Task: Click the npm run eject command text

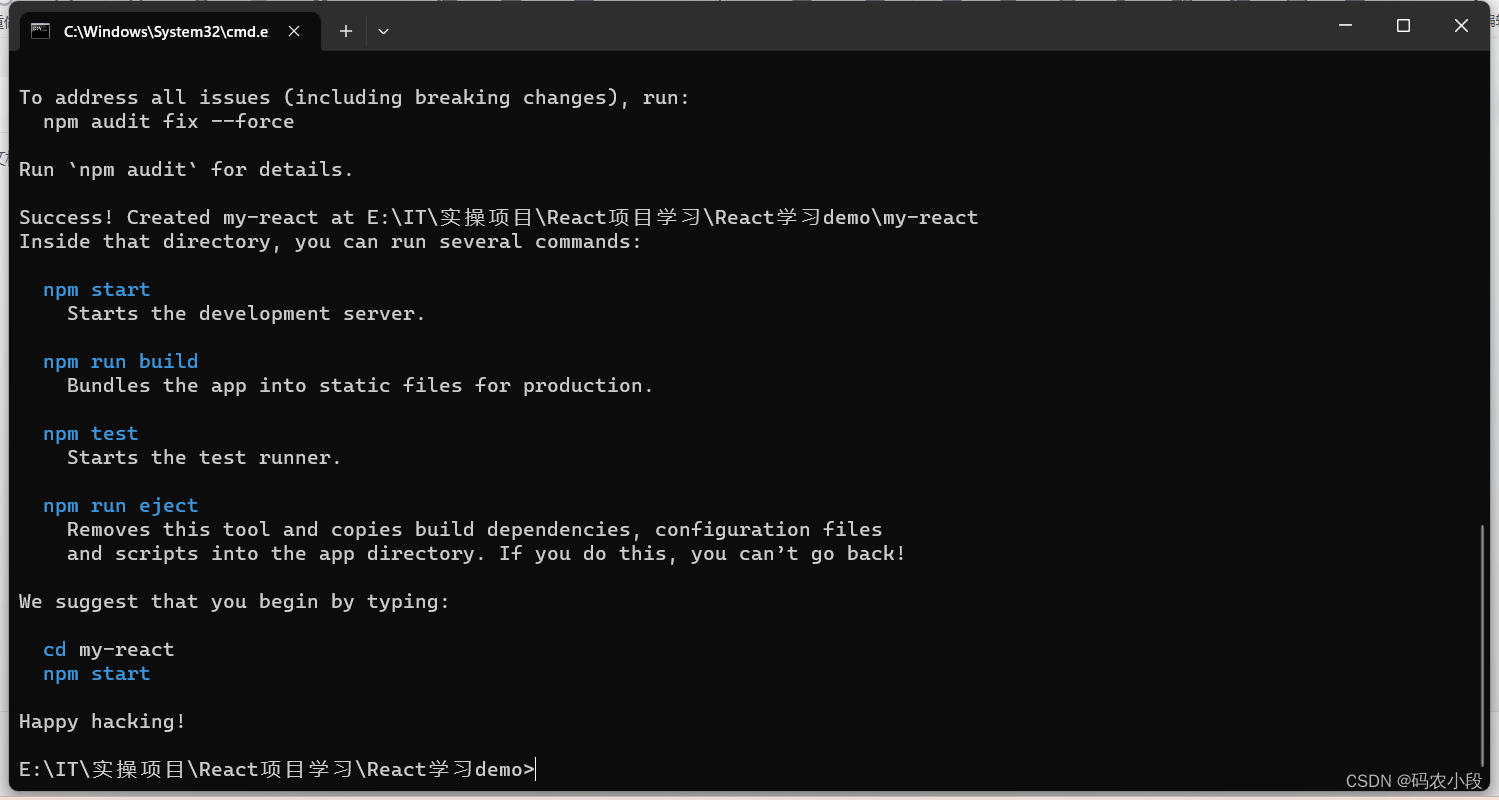Action: click(x=120, y=505)
